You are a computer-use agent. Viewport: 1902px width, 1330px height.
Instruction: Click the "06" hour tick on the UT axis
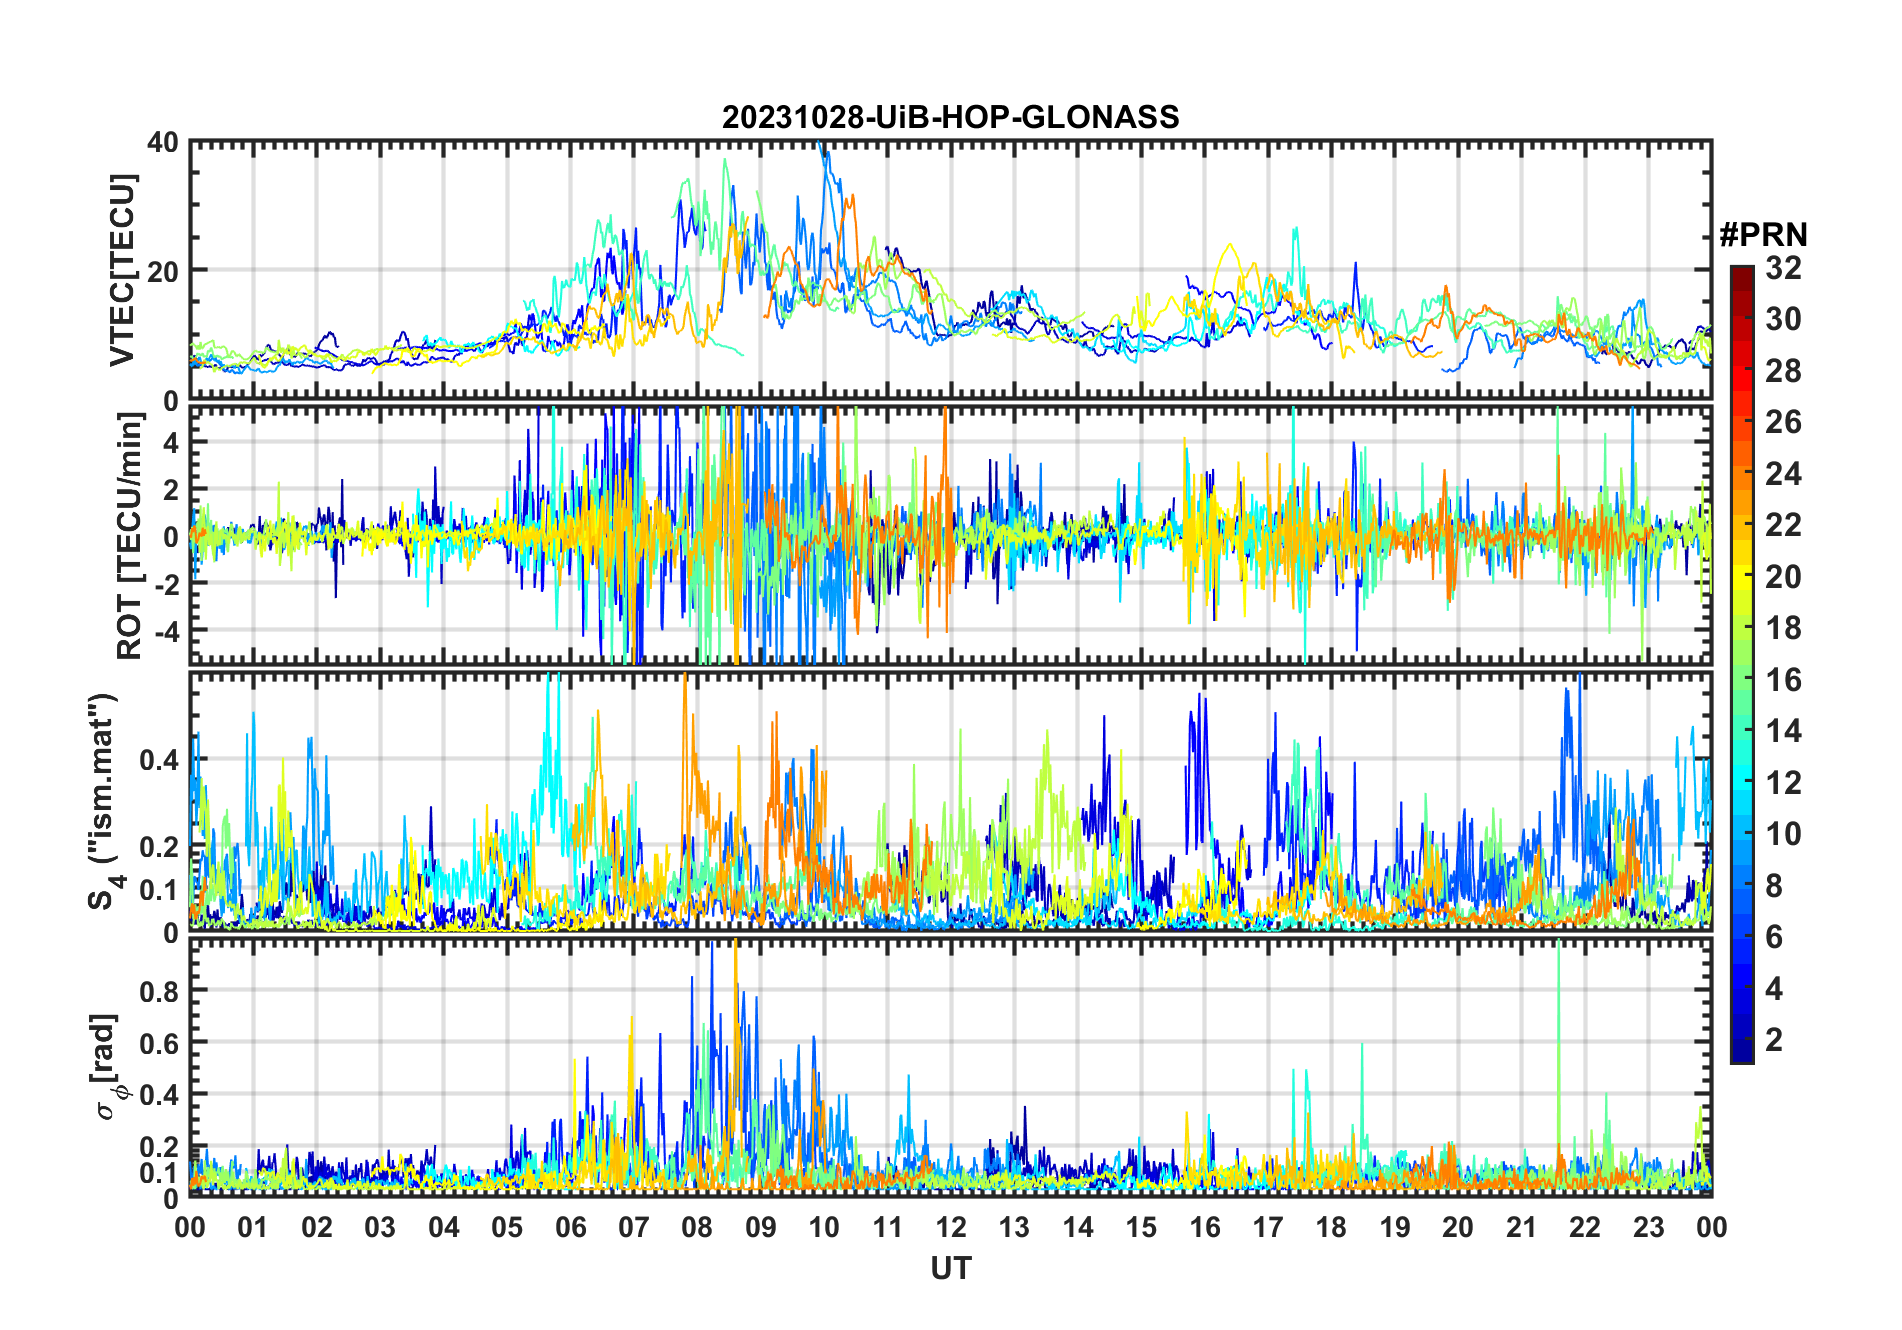click(570, 1228)
